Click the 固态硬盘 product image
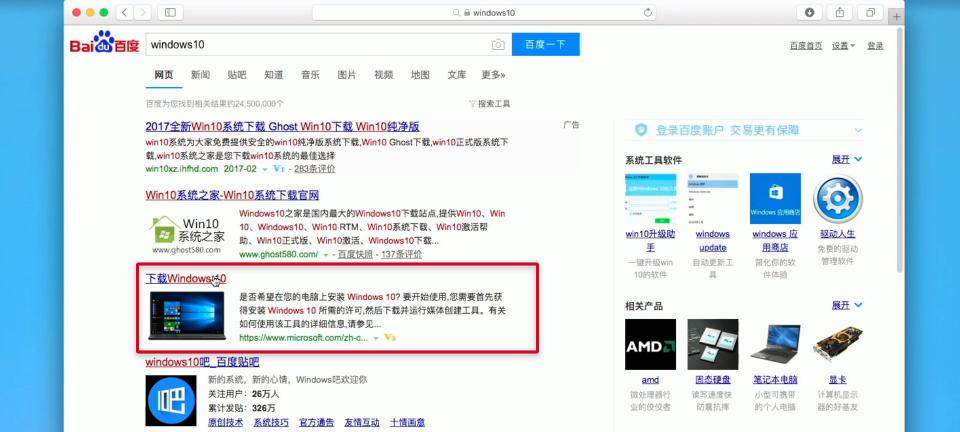 [713, 344]
